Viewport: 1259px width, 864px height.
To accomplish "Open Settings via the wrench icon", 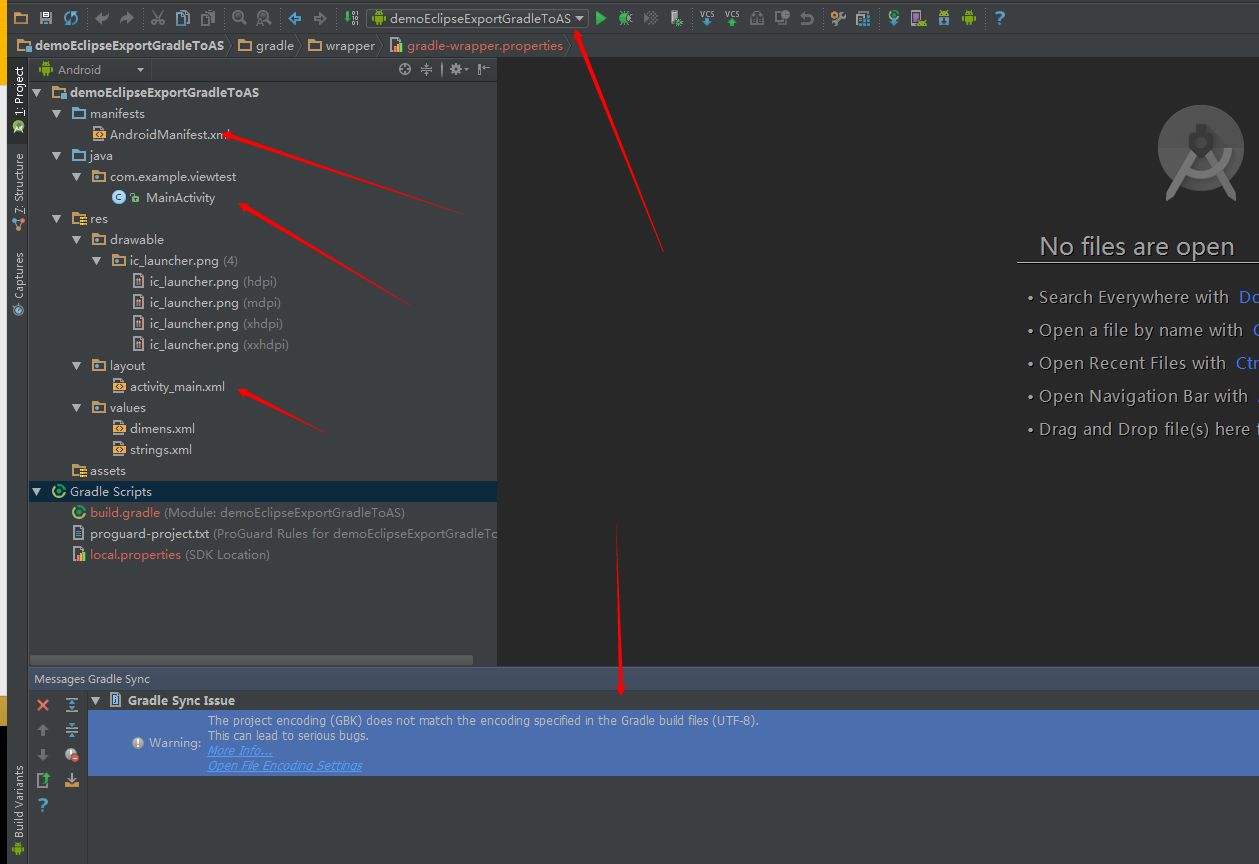I will pyautogui.click(x=838, y=18).
